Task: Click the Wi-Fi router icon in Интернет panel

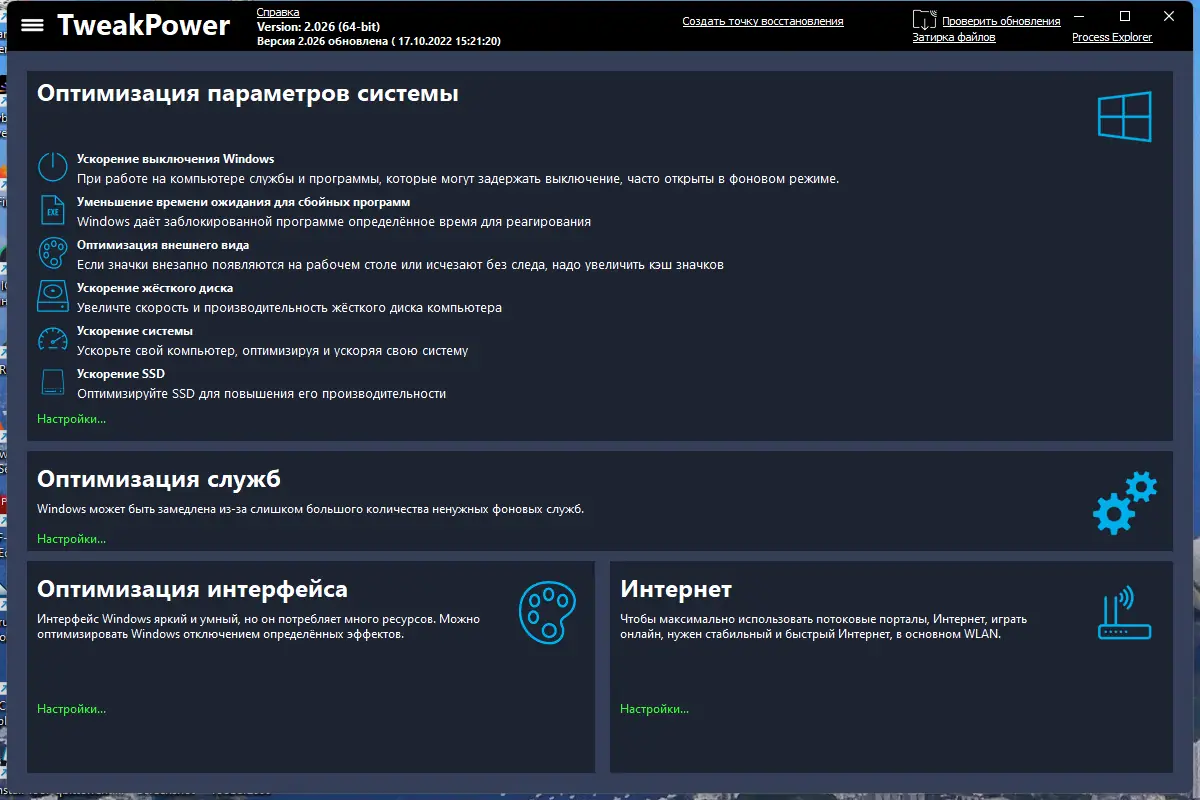Action: pos(1124,613)
